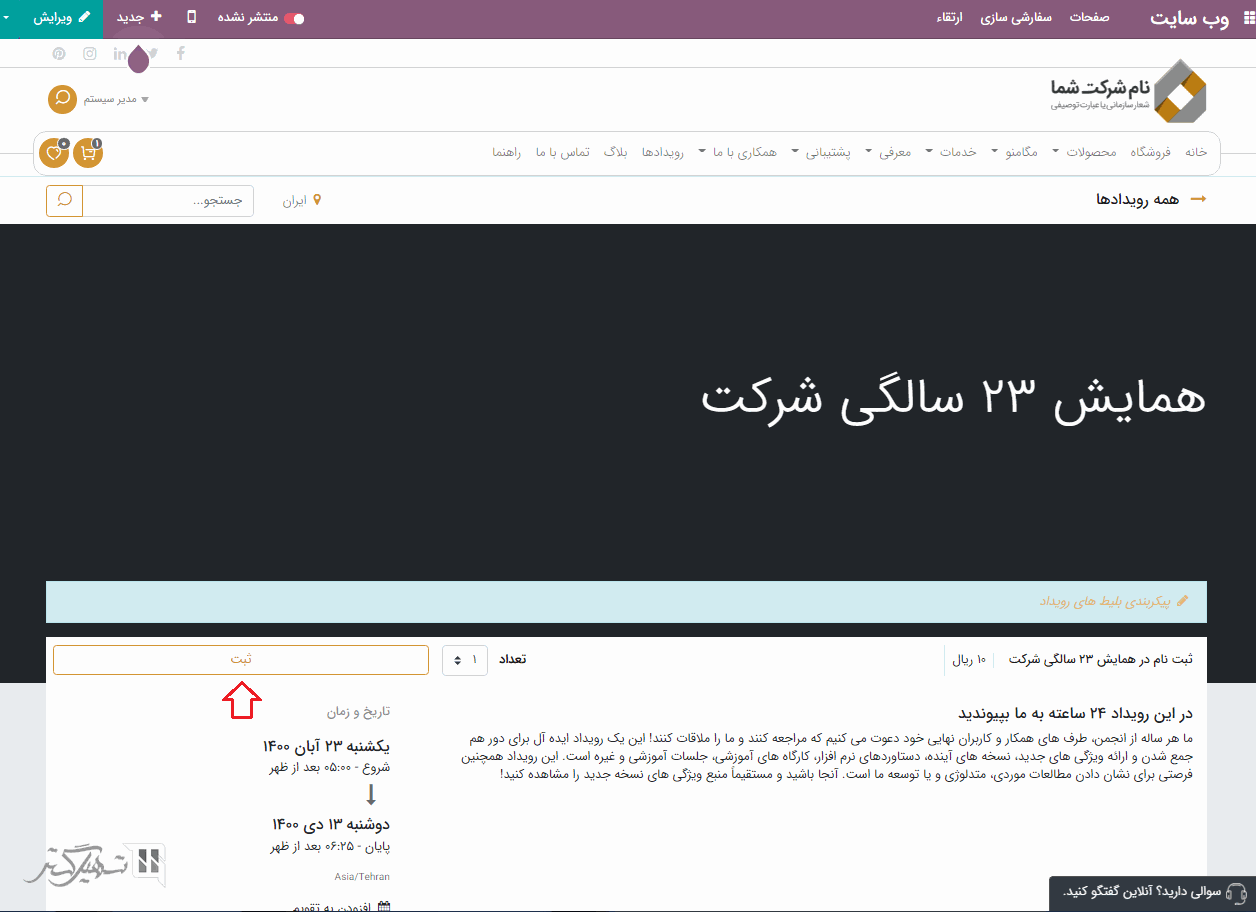Open the wishlist heart icon
The image size is (1256, 912).
pyautogui.click(x=54, y=153)
